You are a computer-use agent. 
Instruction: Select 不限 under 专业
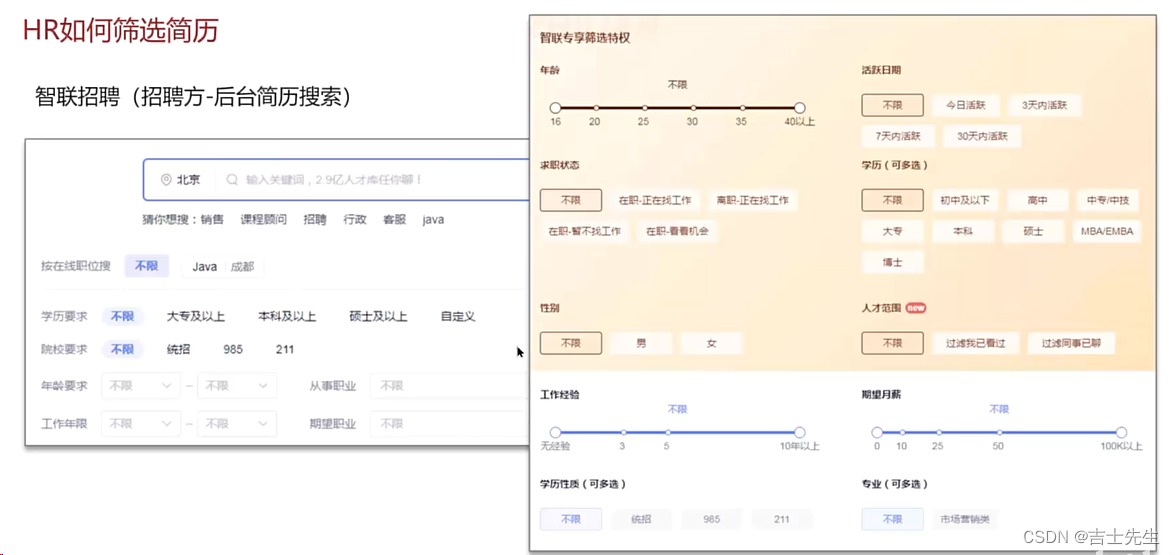892,519
